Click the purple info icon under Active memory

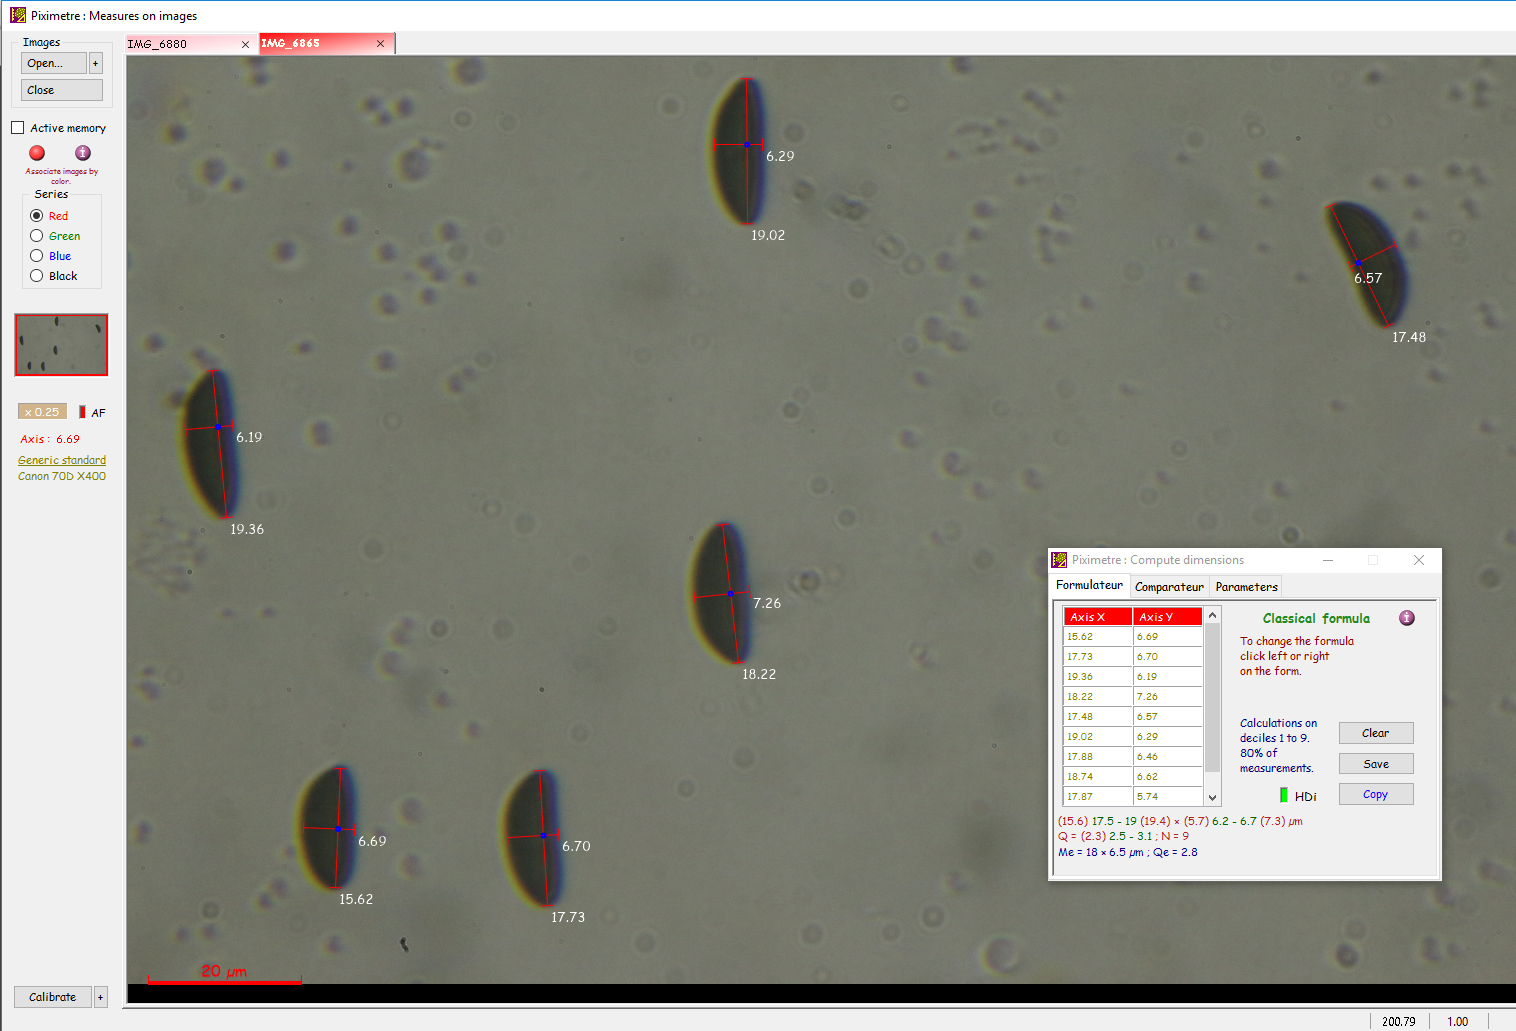click(x=83, y=153)
